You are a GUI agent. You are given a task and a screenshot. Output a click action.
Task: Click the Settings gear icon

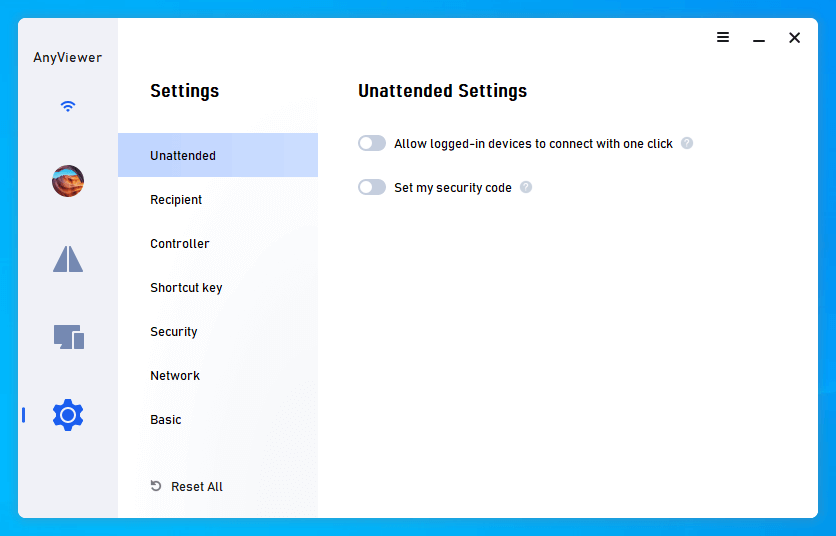click(68, 414)
